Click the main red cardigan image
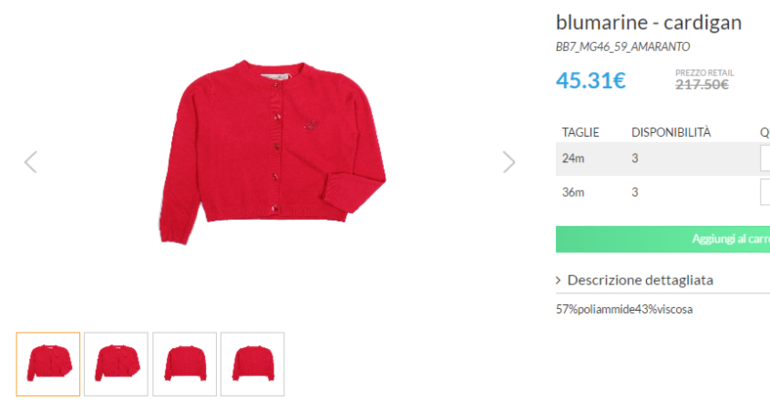770x400 pixels. click(x=272, y=152)
